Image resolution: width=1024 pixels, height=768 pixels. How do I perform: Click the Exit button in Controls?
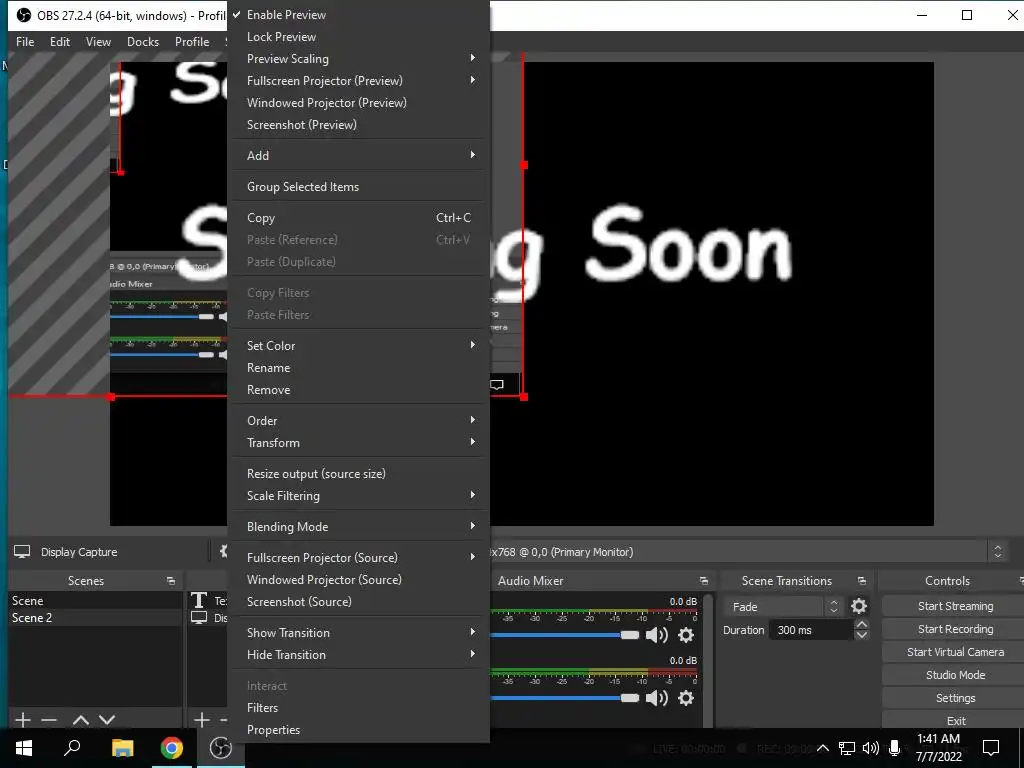coord(955,720)
